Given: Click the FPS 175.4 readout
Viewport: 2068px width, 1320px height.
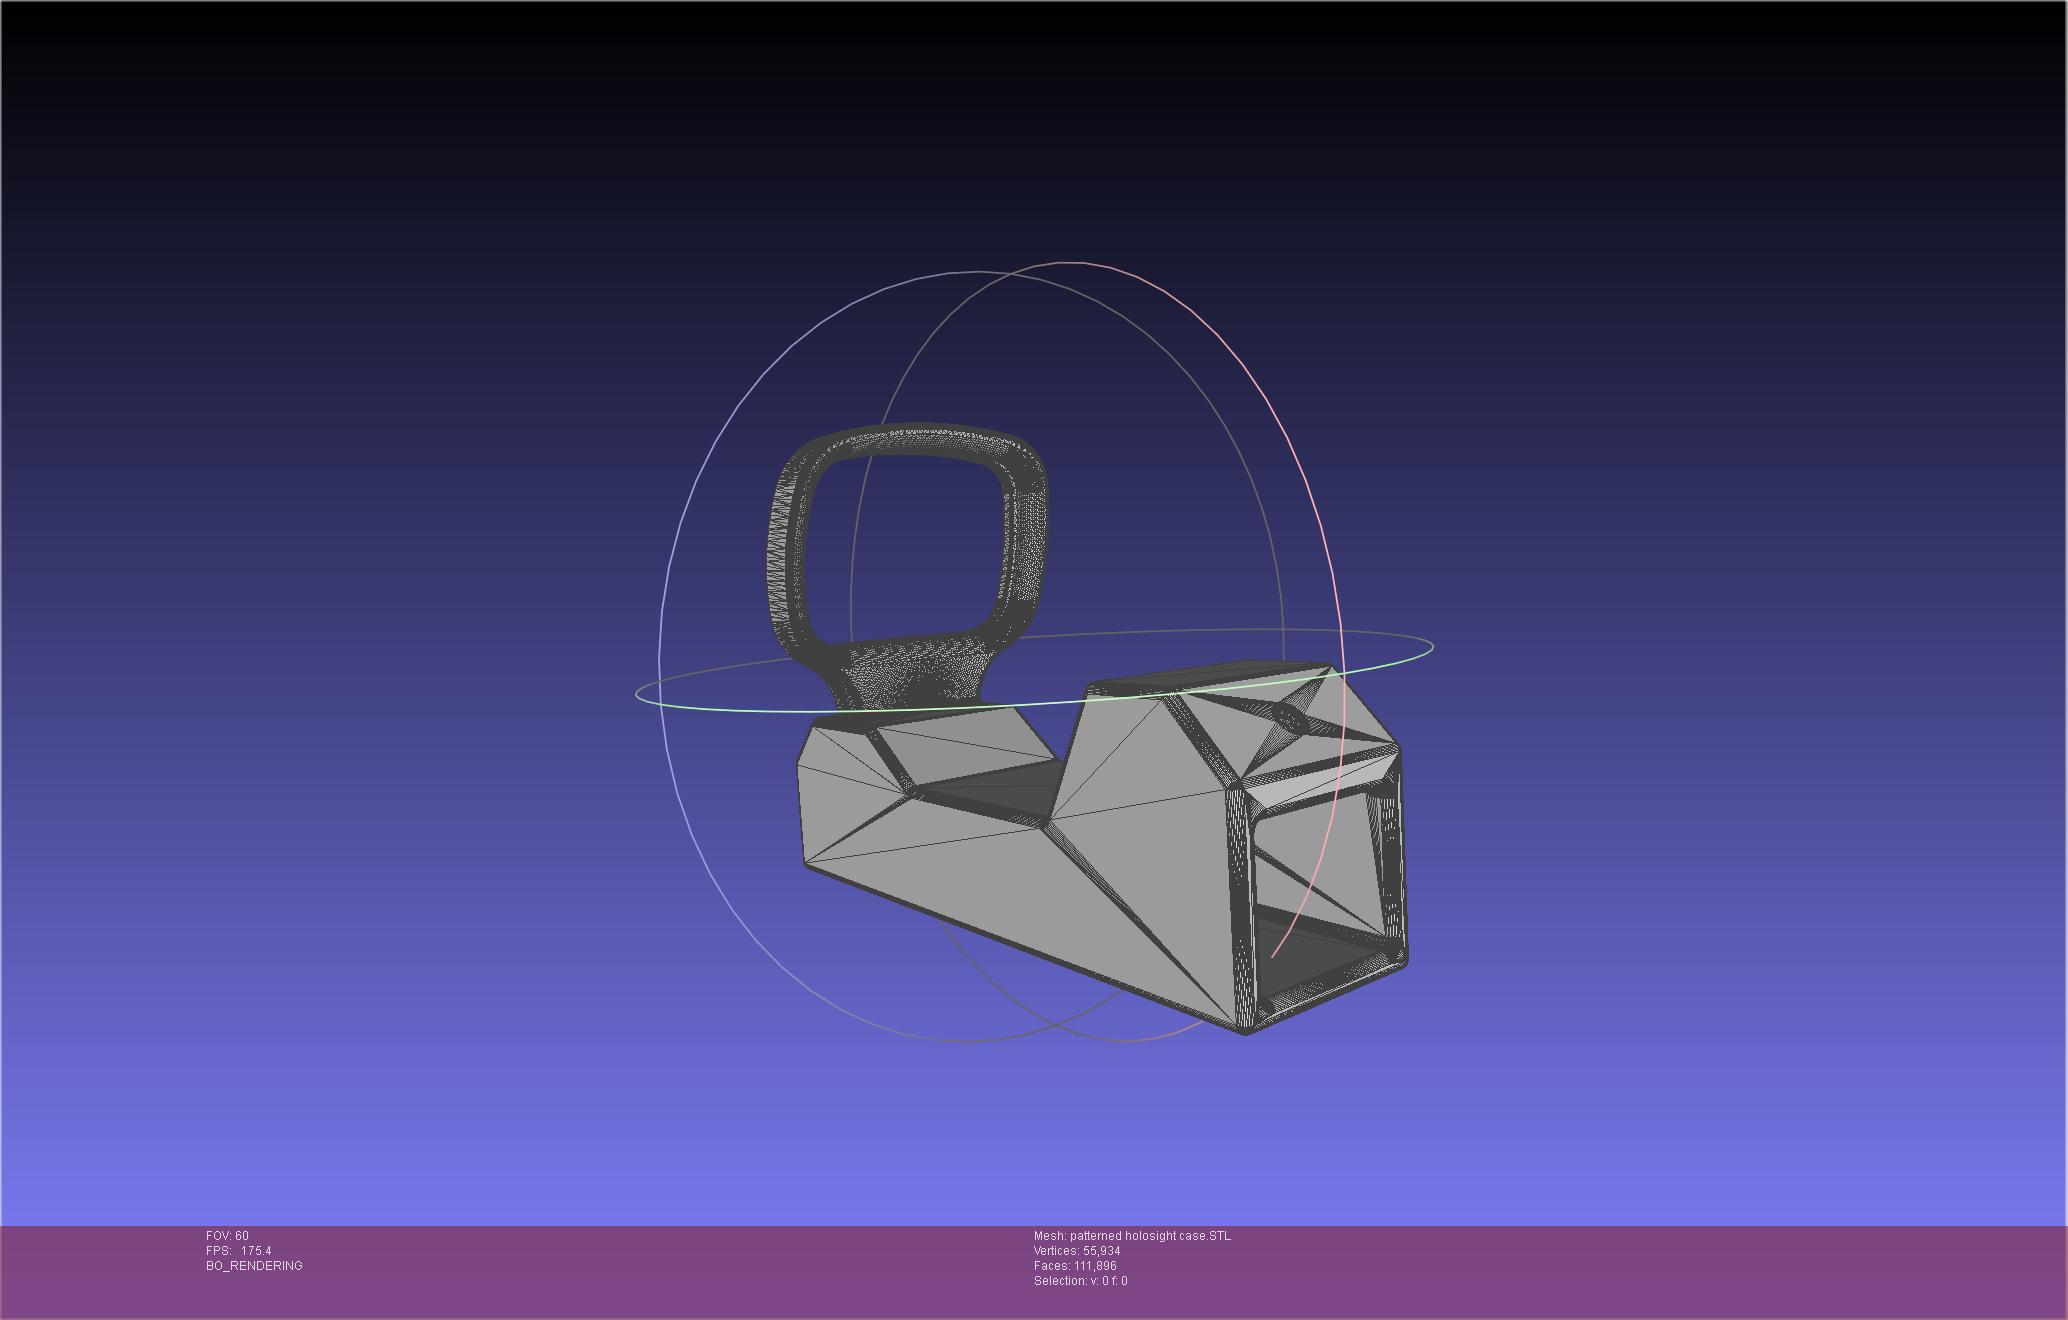Looking at the screenshot, I should (238, 1251).
